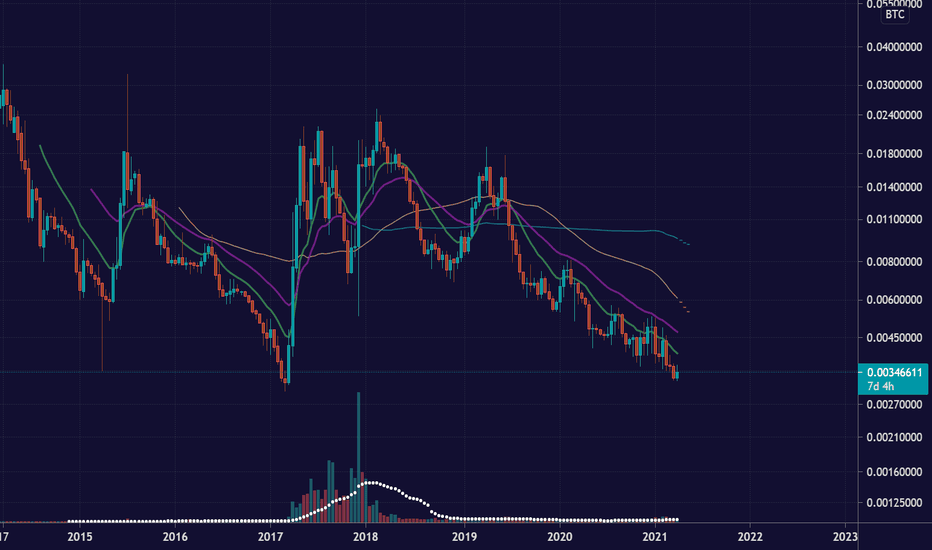Click the 2023 time axis label

pos(845,537)
